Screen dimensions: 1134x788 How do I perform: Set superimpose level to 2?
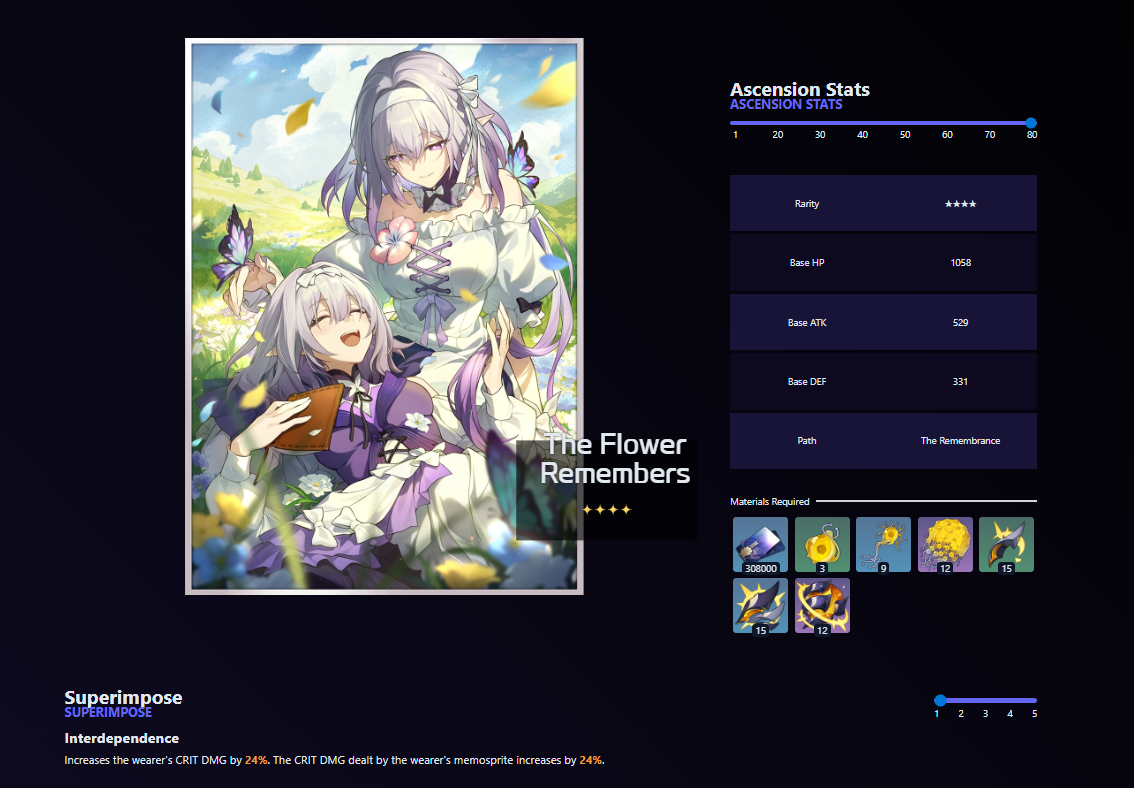pos(961,714)
